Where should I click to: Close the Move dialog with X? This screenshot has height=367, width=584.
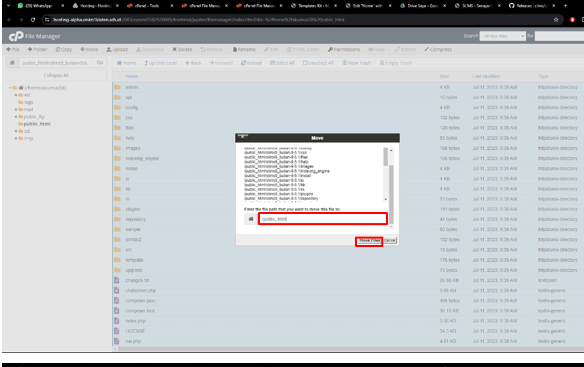pos(242,137)
